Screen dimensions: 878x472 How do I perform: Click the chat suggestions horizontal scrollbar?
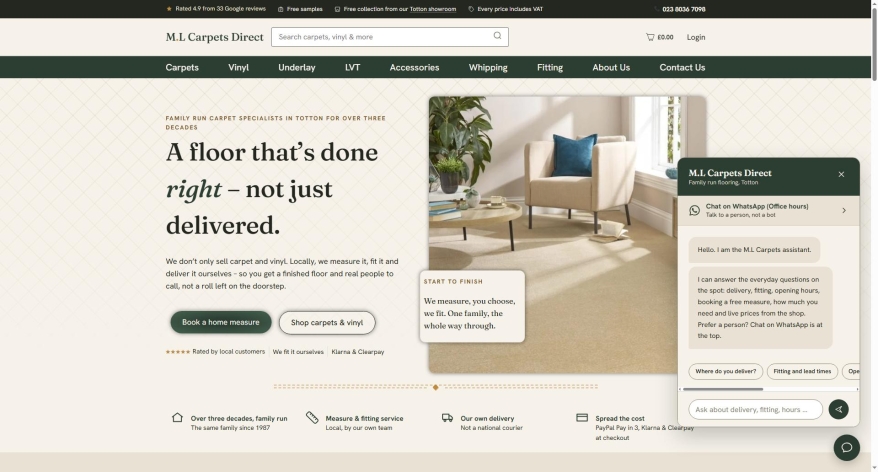(723, 389)
